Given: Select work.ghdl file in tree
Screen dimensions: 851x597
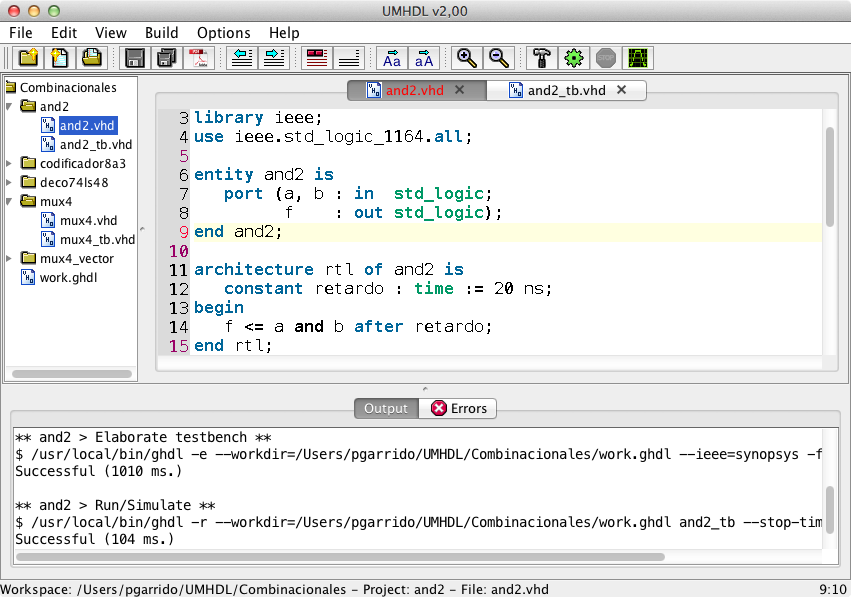Looking at the screenshot, I should (68, 277).
